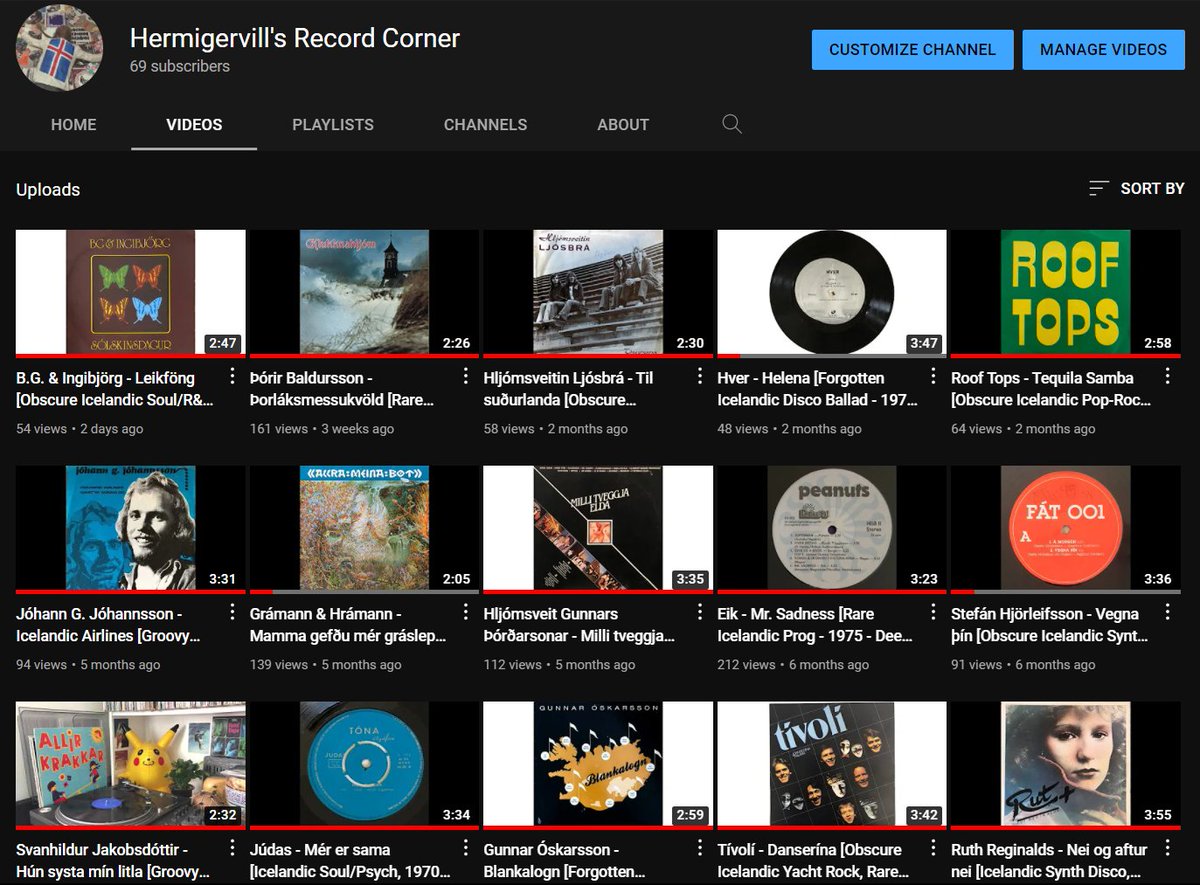The height and width of the screenshot is (885, 1200).
Task: Play the Svanhildur Jakobsdóttir video thumbnail
Action: coord(129,763)
